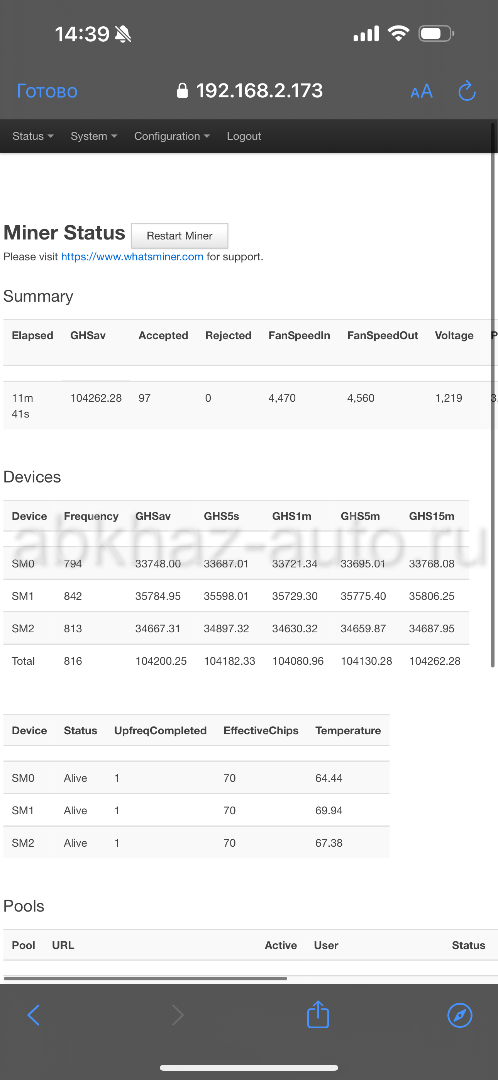Select Logout in the navigation bar
The image size is (498, 1080).
tap(244, 136)
